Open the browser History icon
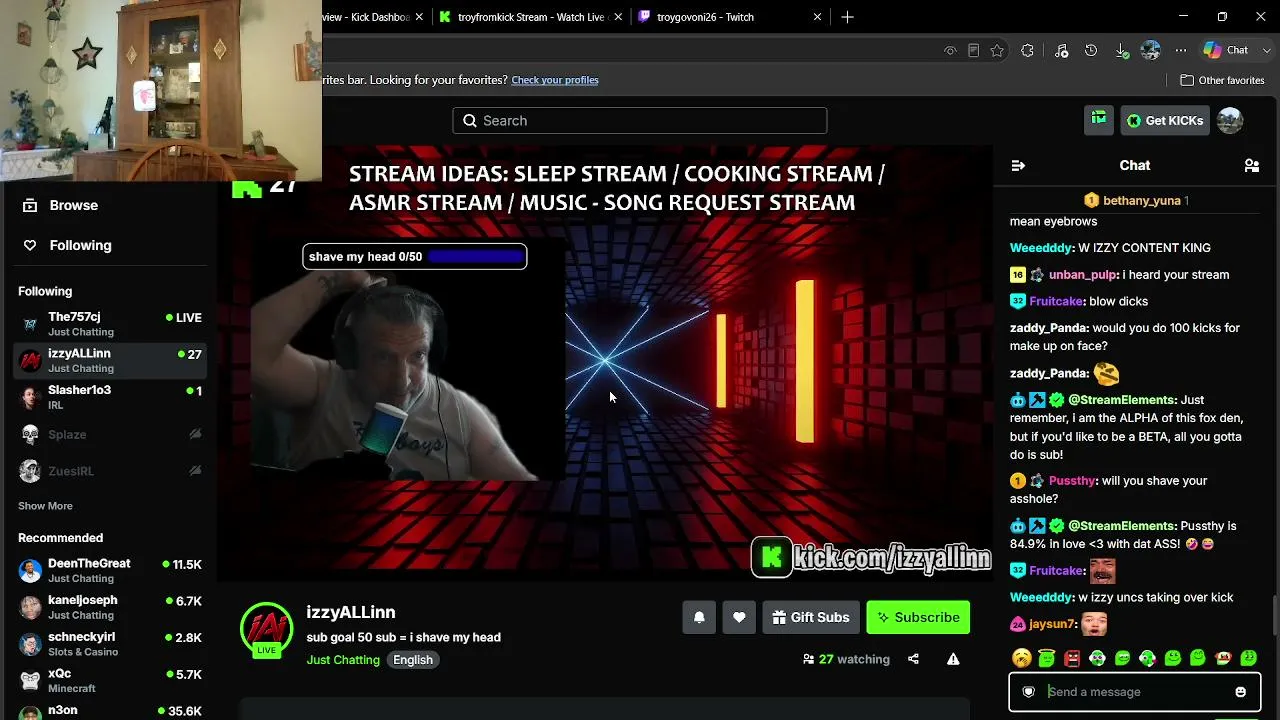The image size is (1280, 720). click(1091, 50)
